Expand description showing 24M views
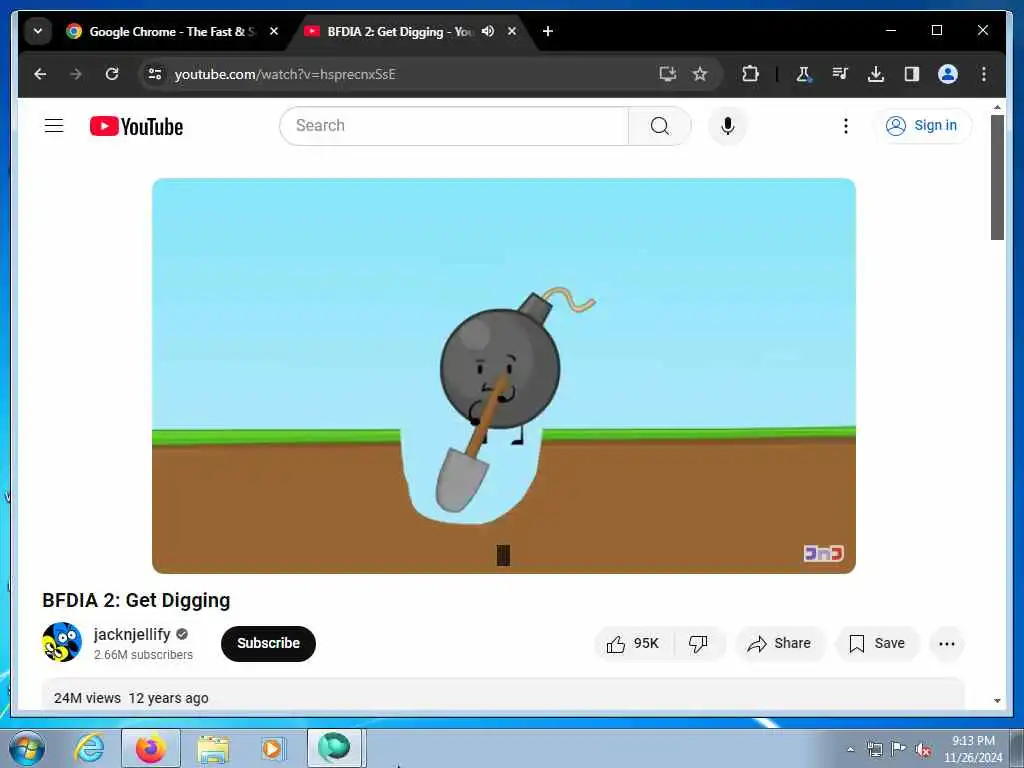The width and height of the screenshot is (1024, 768). [504, 694]
